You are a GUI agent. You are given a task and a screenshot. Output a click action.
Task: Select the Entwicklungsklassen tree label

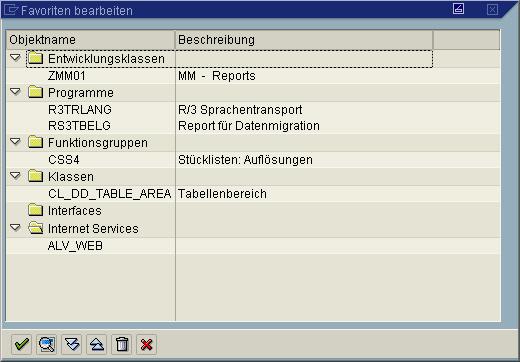pos(106,59)
